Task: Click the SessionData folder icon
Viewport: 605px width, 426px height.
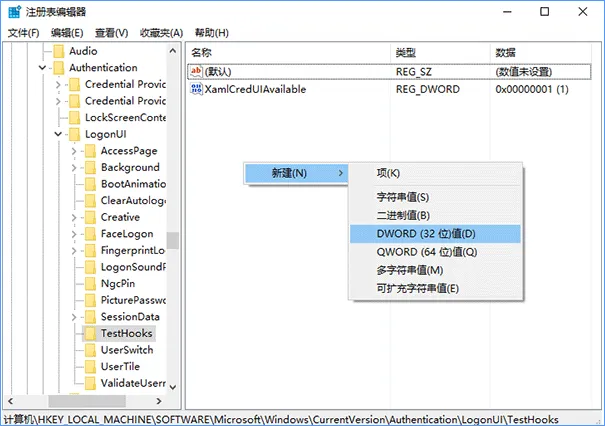Action: (x=90, y=317)
